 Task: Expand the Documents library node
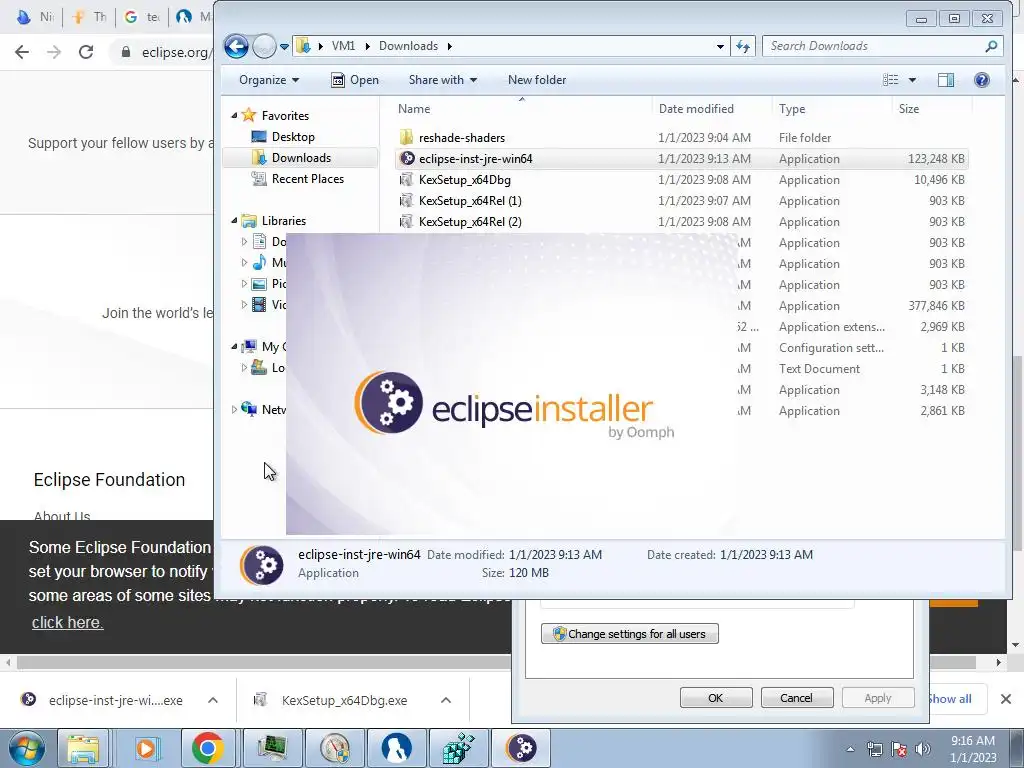pyautogui.click(x=244, y=242)
